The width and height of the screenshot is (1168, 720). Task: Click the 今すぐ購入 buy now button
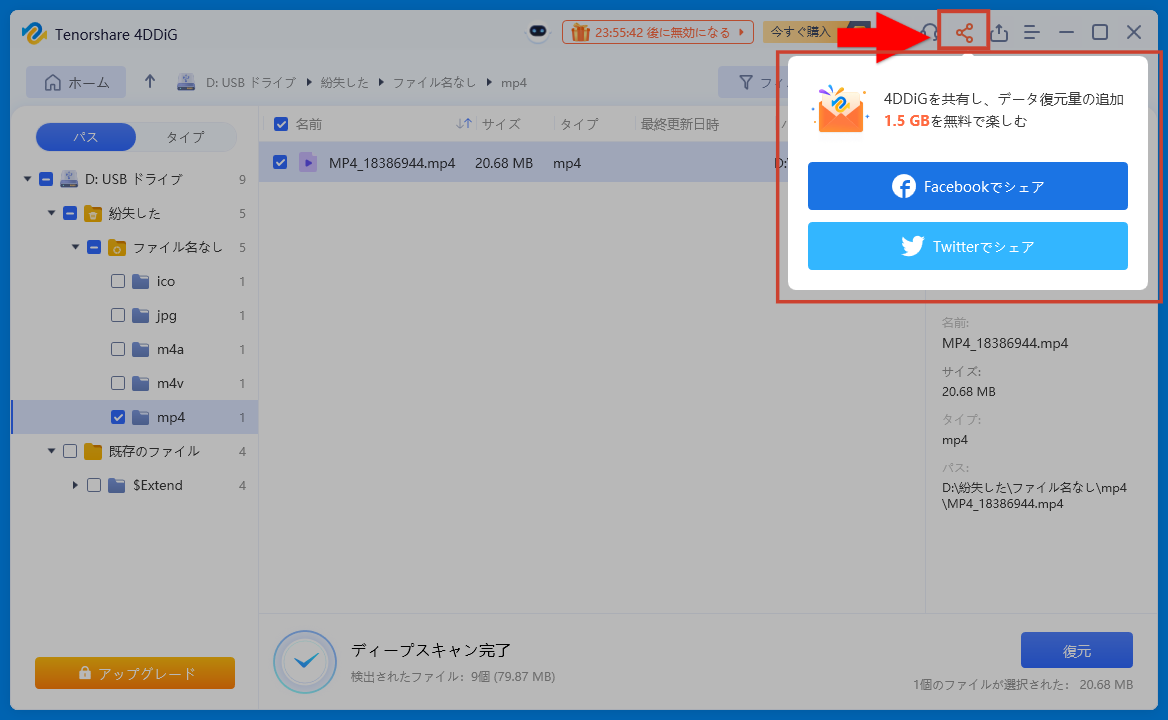[801, 32]
